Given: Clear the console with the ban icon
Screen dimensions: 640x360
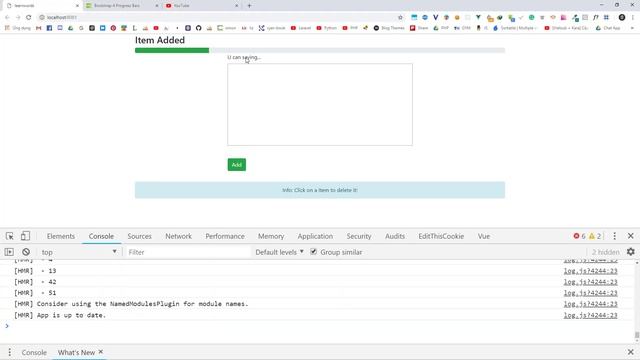Looking at the screenshot, I should 26,252.
